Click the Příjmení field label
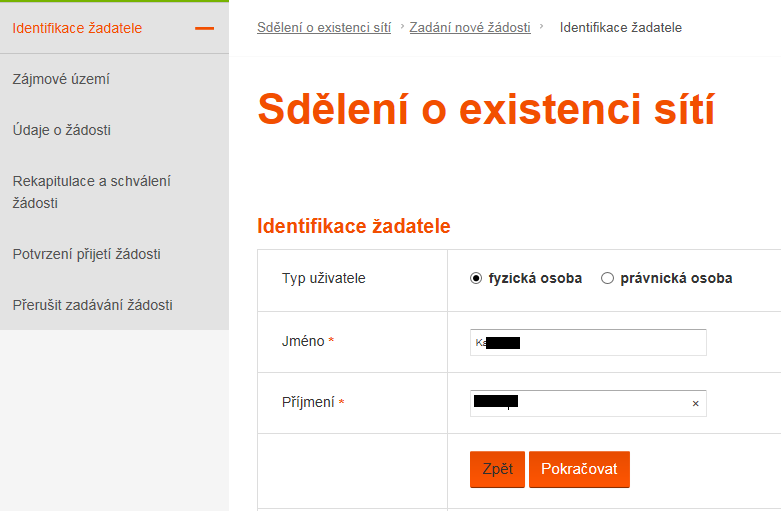The image size is (781, 511). coord(308,402)
